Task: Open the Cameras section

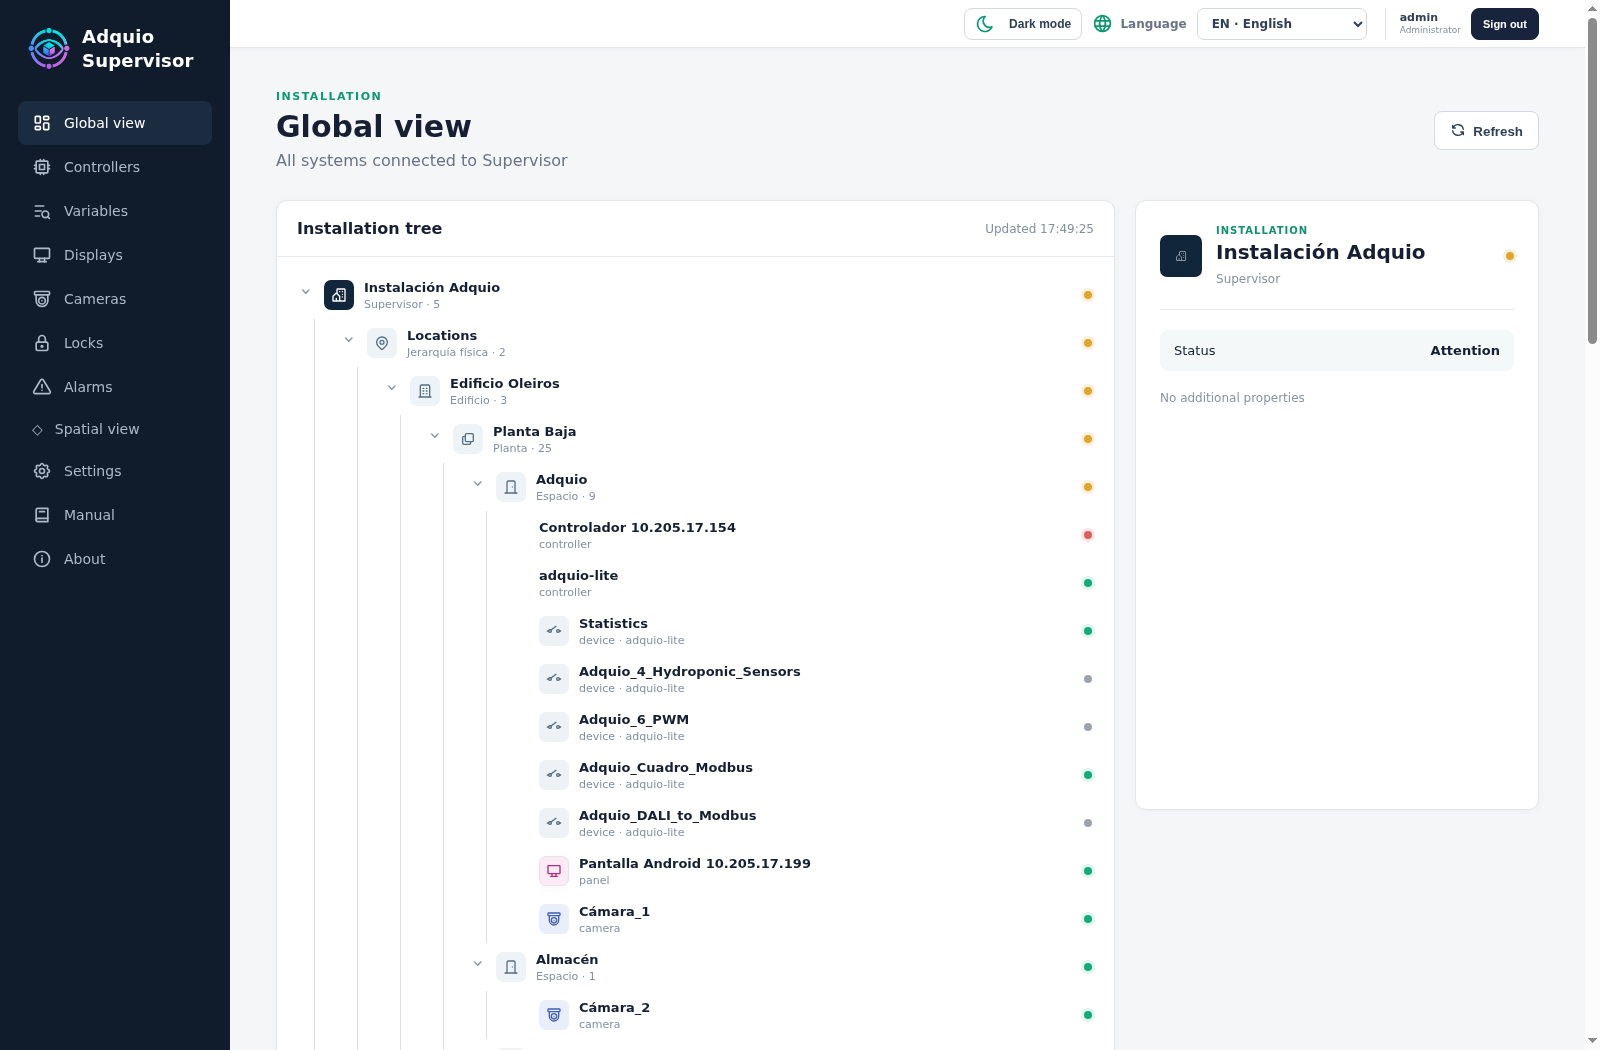Action: pyautogui.click(x=115, y=299)
